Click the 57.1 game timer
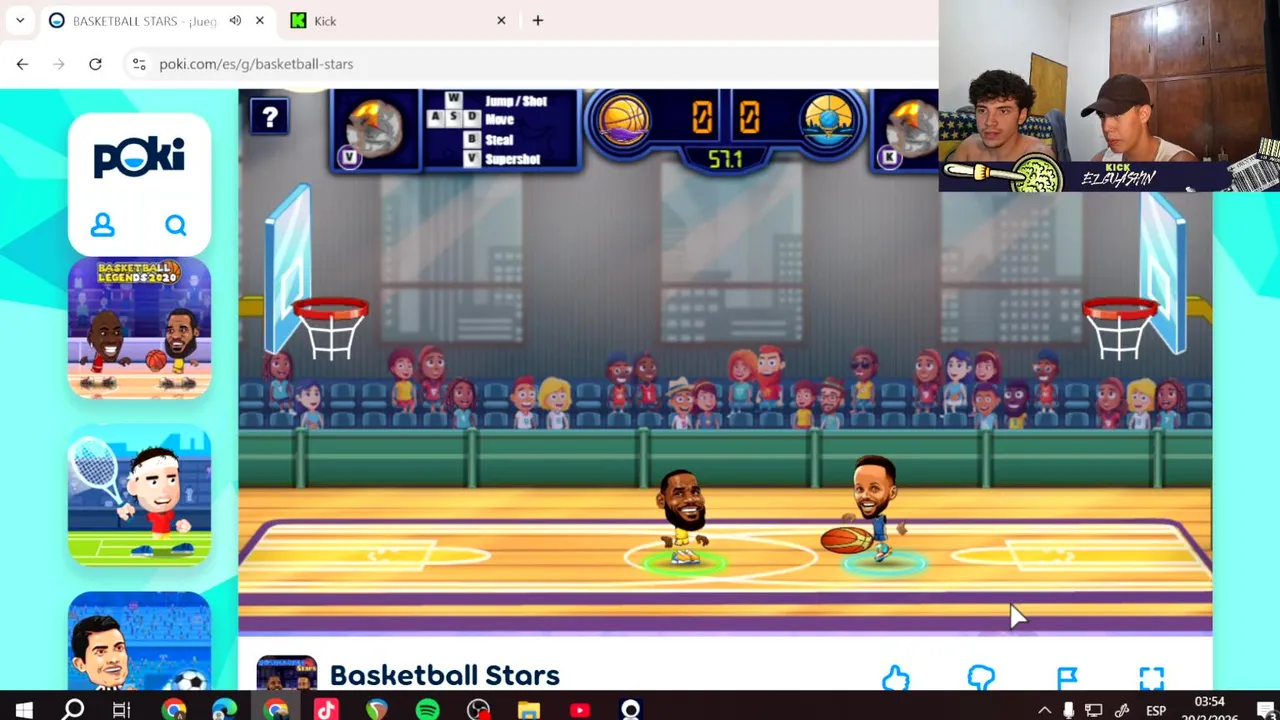The height and width of the screenshot is (720, 1280). click(724, 159)
